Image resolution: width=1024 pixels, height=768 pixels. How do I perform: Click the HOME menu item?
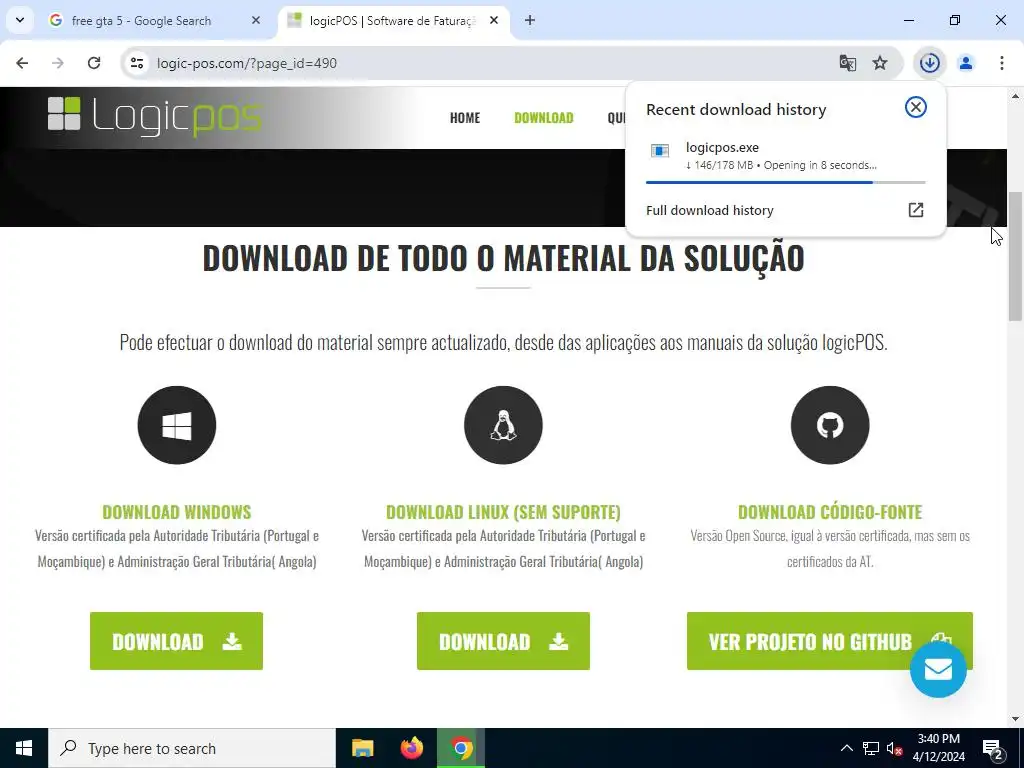tap(465, 118)
